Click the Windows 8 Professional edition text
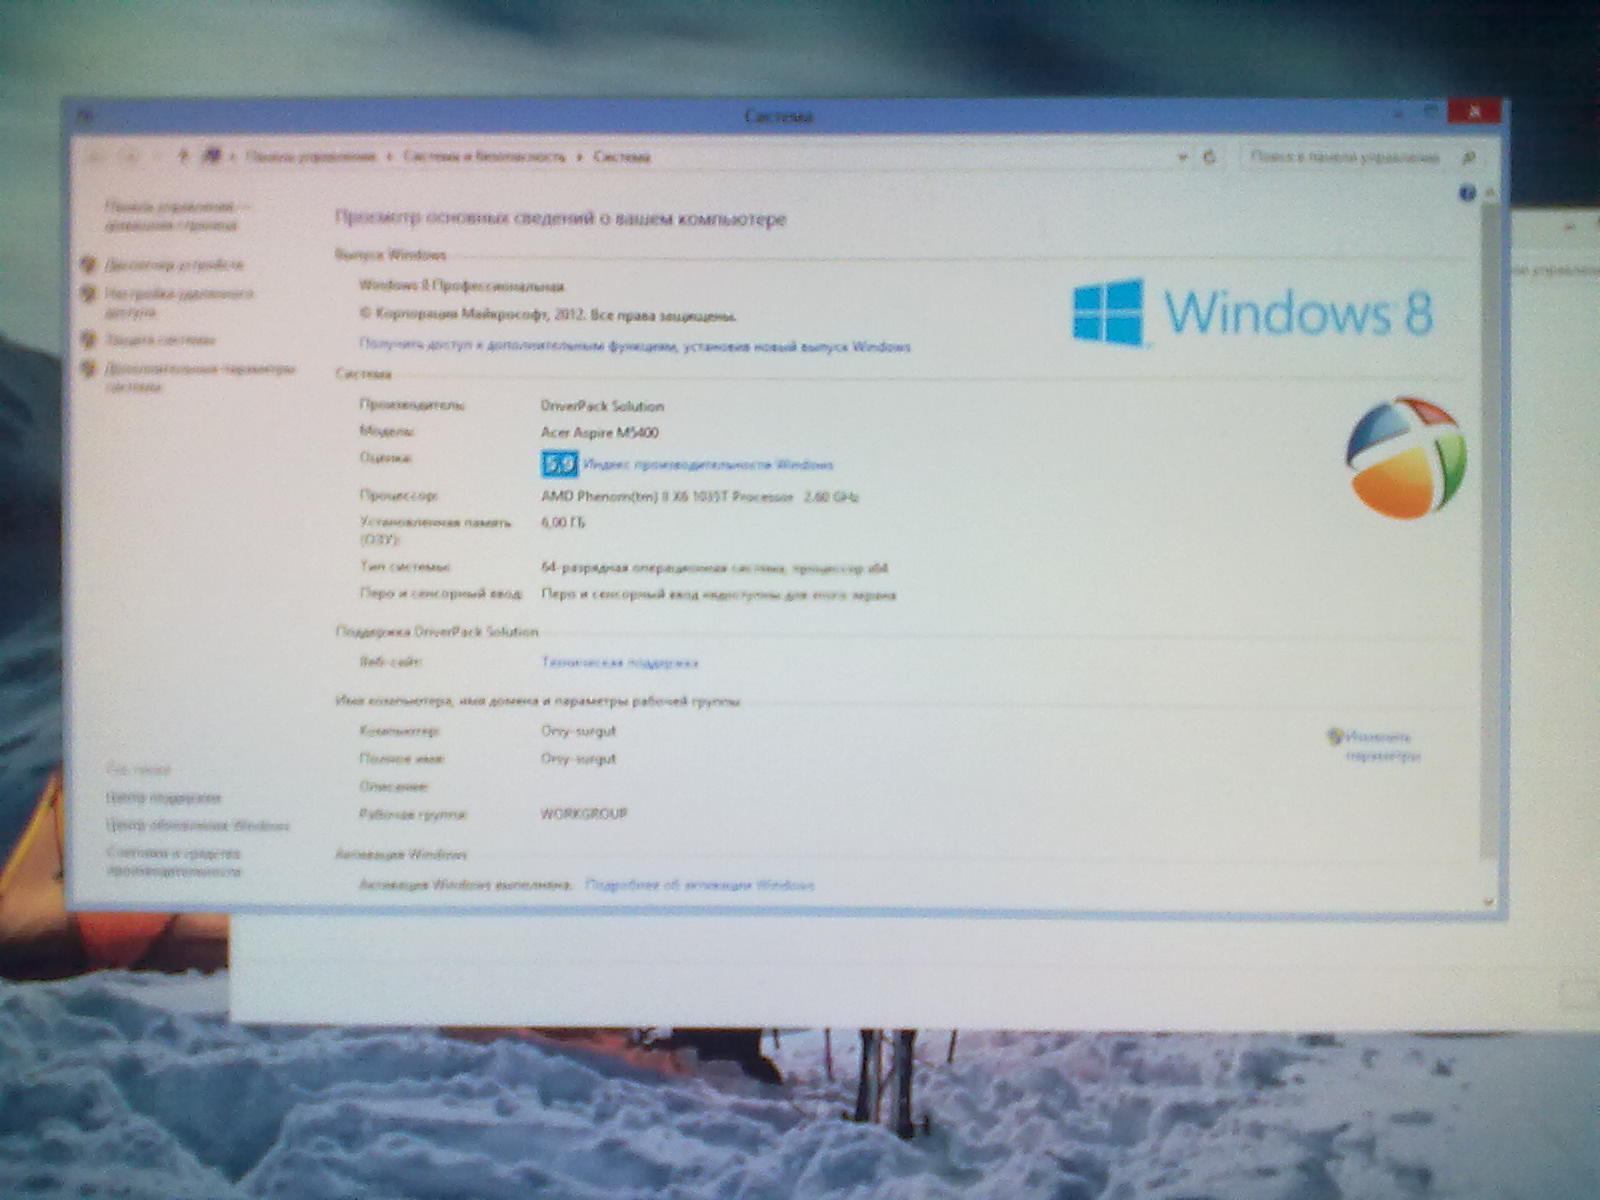The width and height of the screenshot is (1600, 1200). click(461, 286)
